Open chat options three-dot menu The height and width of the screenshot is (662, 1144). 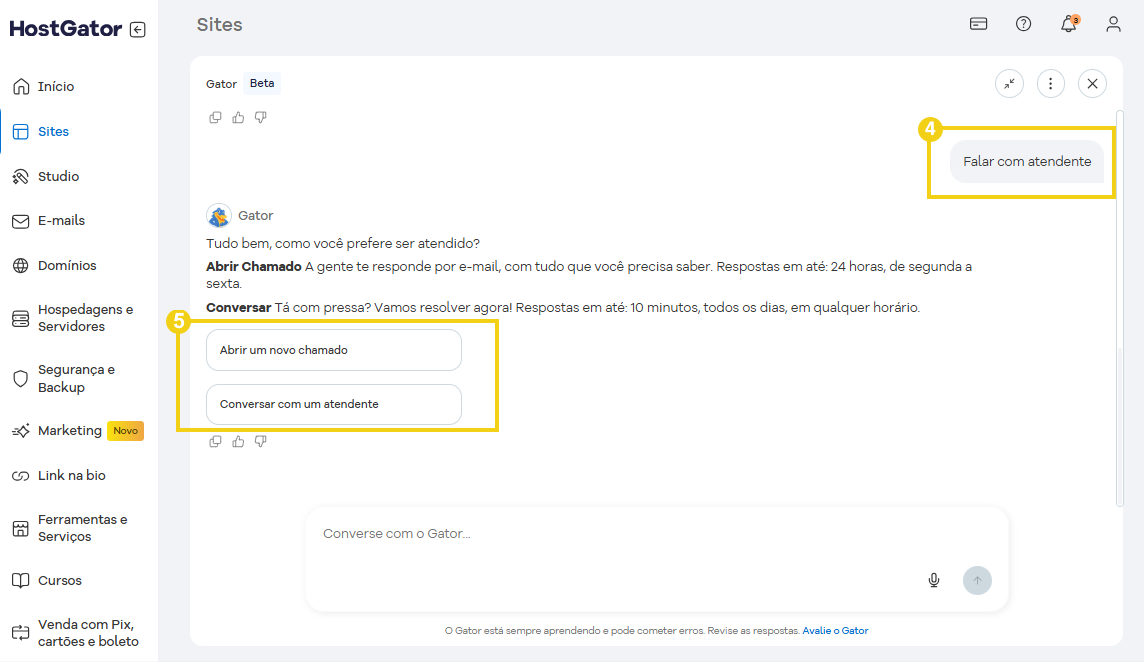coord(1050,84)
